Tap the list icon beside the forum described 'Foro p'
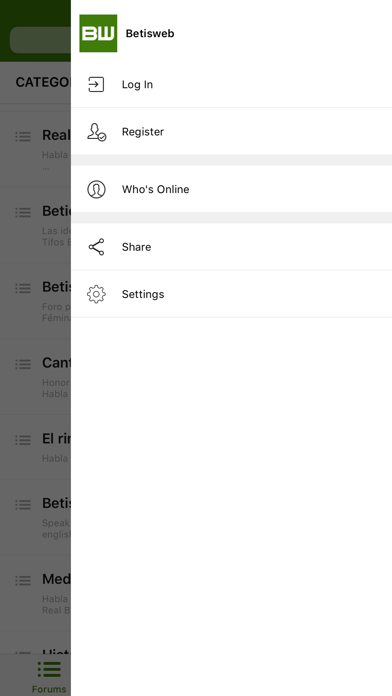Screen dimensions: 392x696 pos(23,288)
